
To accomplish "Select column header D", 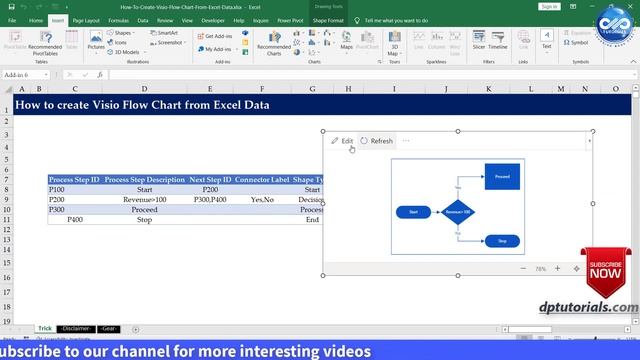I will (144, 89).
